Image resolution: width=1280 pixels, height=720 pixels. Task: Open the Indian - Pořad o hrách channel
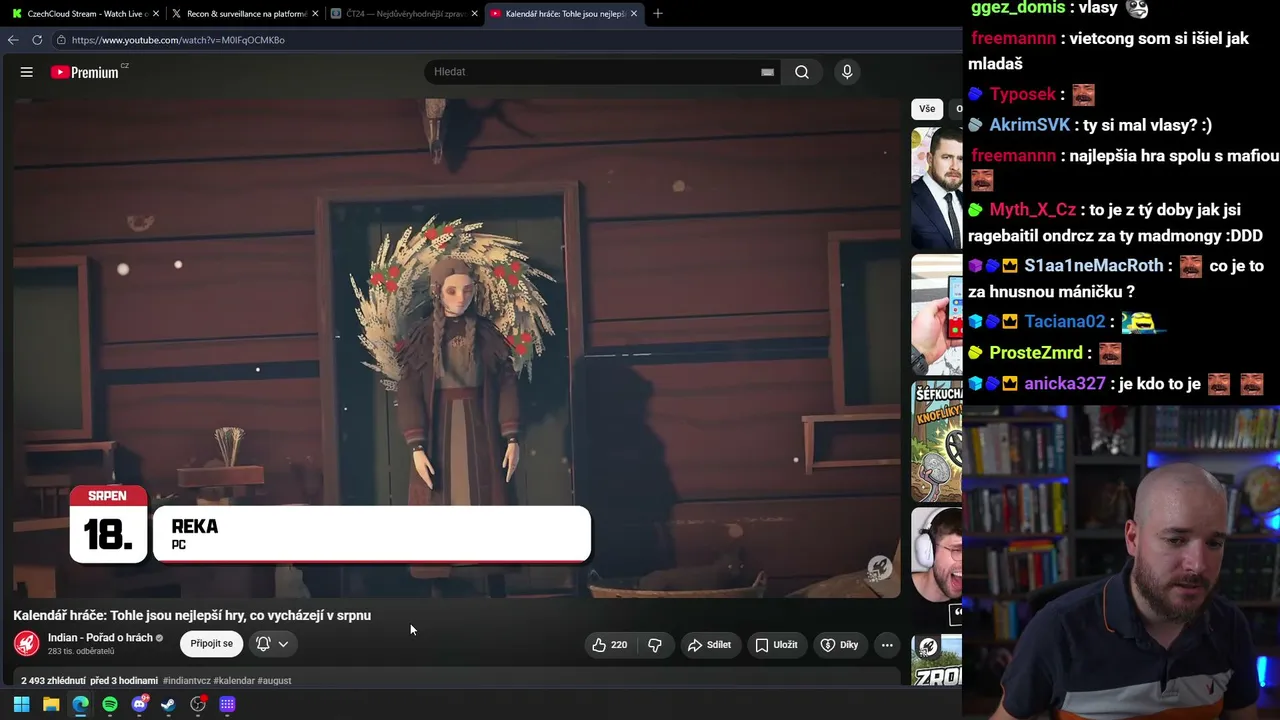(x=100, y=638)
